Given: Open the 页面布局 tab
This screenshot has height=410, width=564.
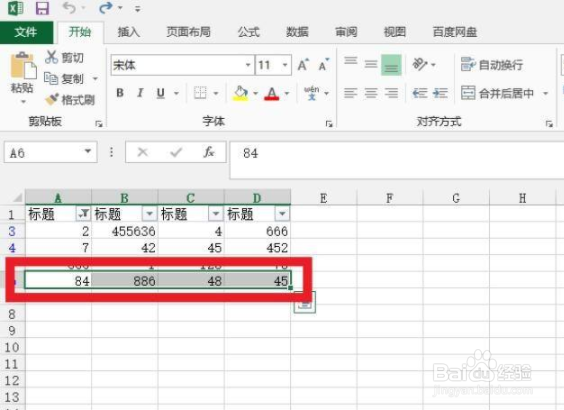Looking at the screenshot, I should click(188, 32).
